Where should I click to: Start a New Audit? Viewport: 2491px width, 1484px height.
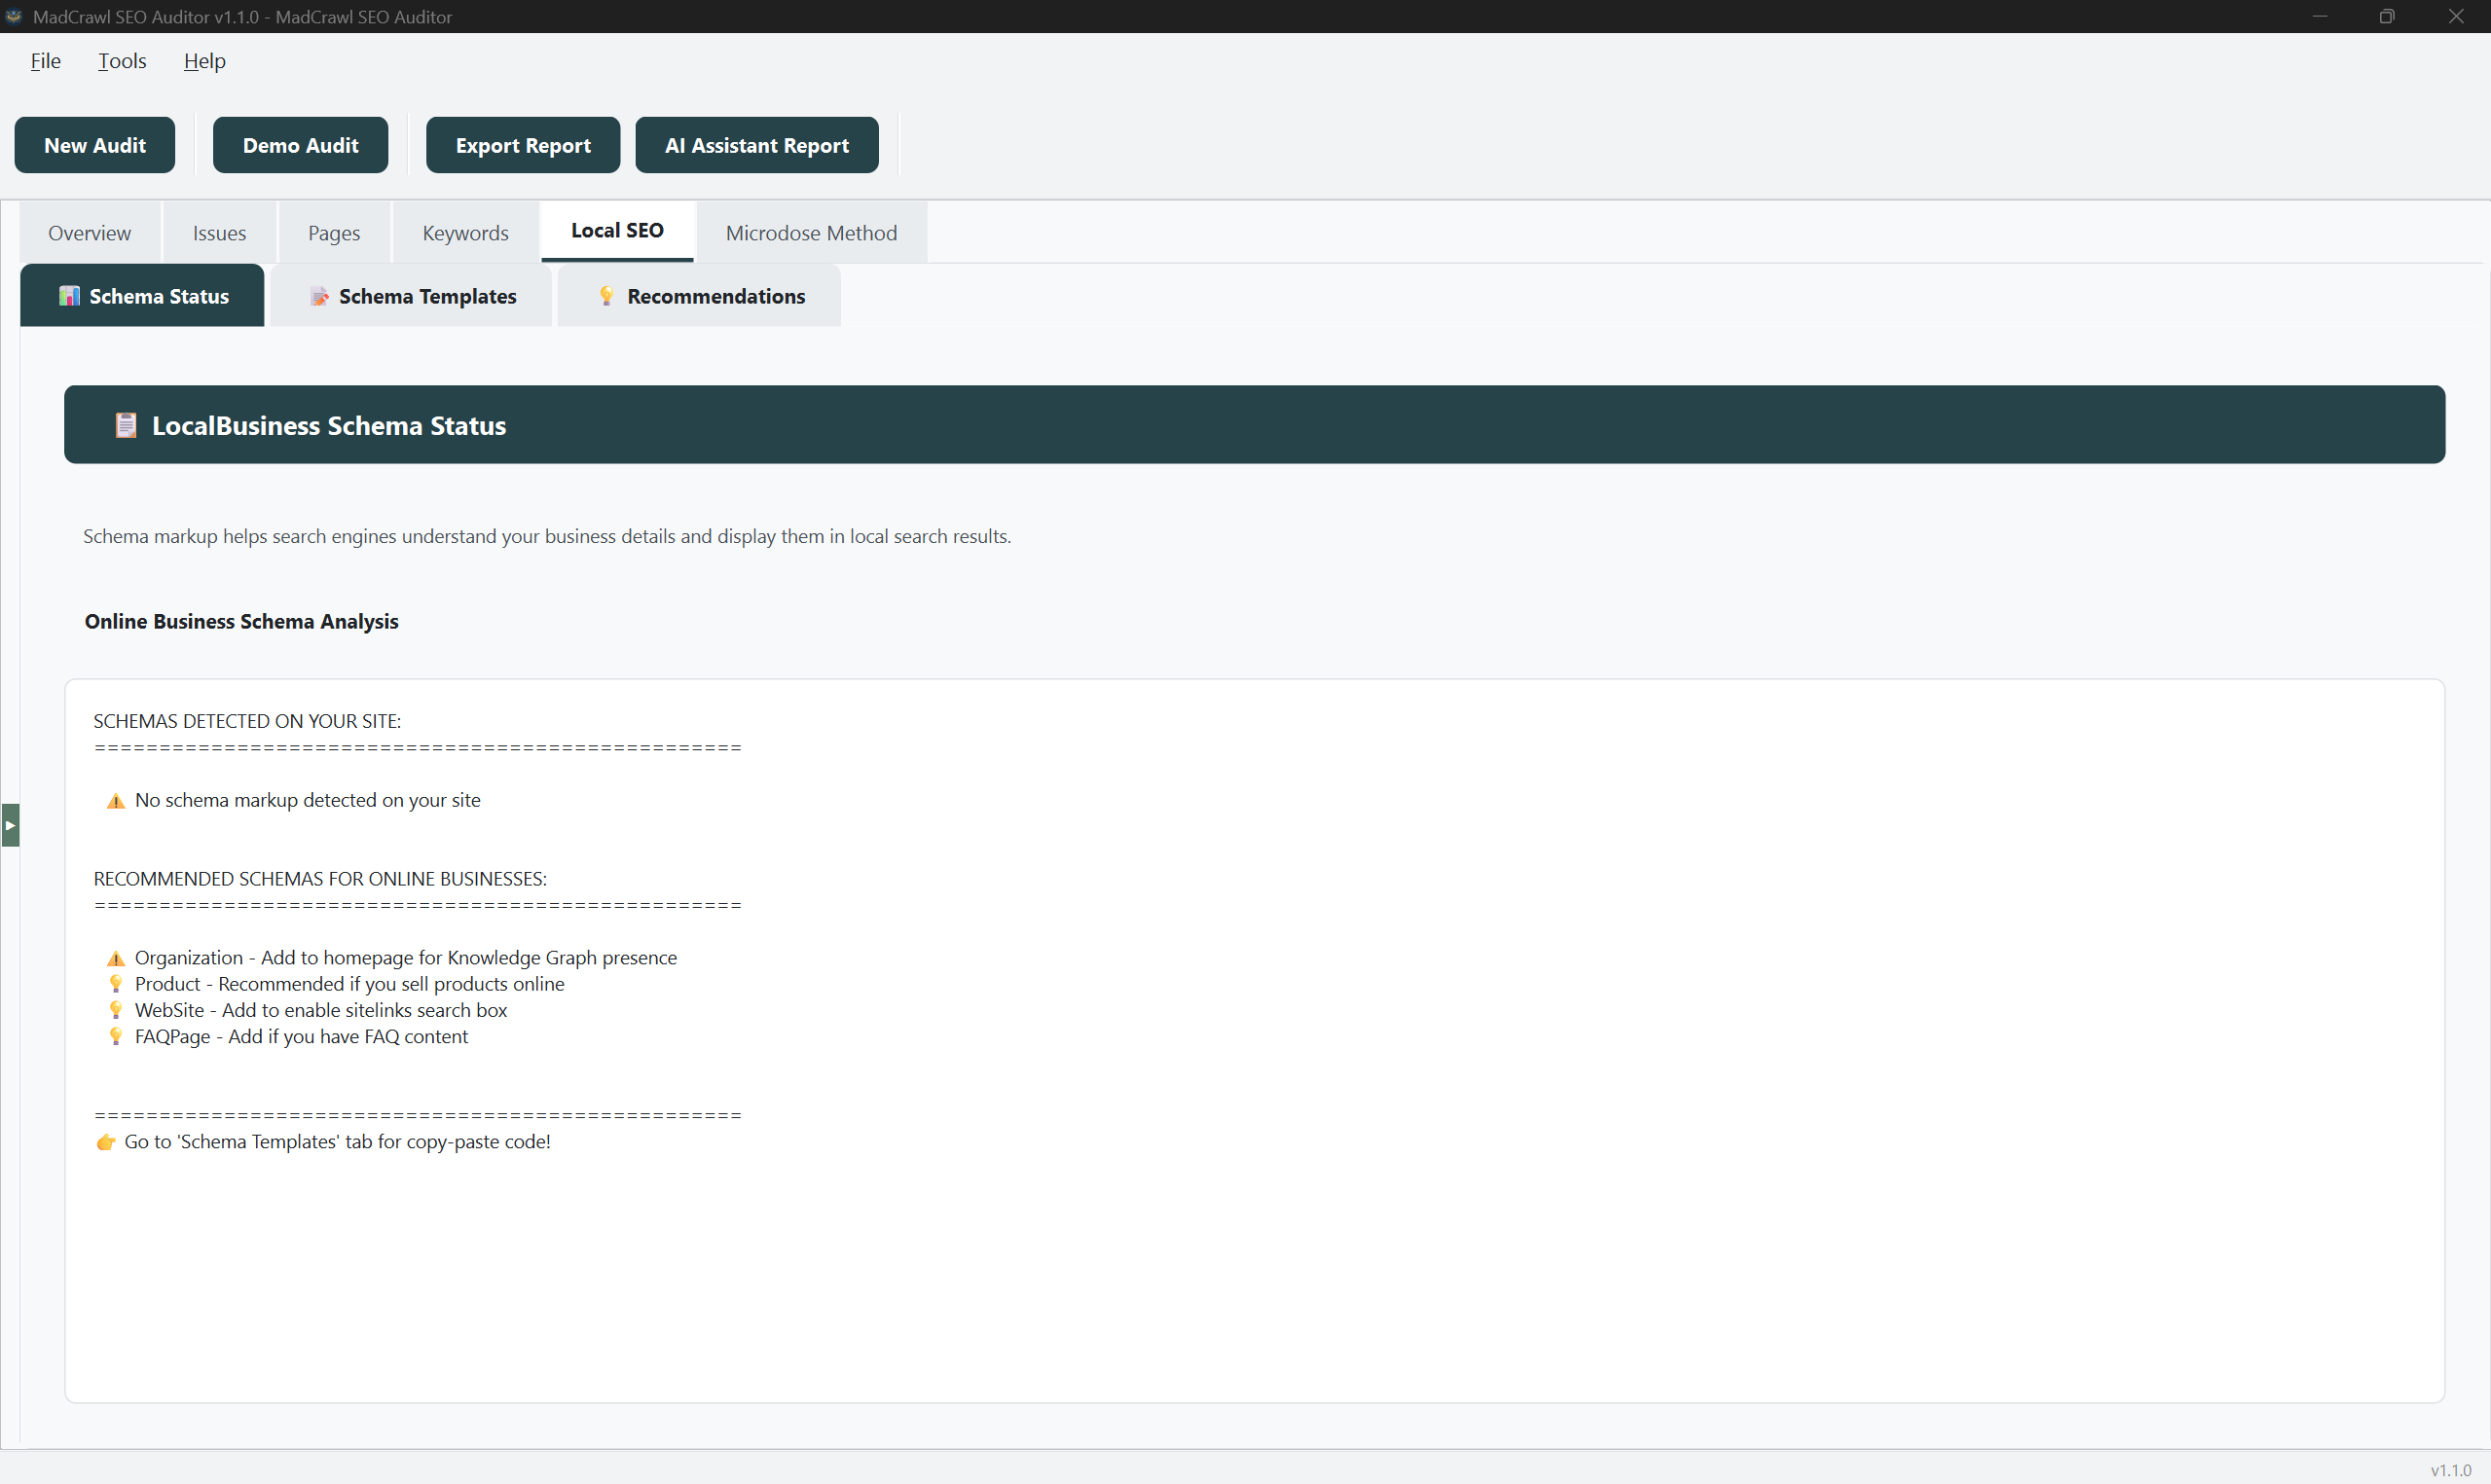95,145
